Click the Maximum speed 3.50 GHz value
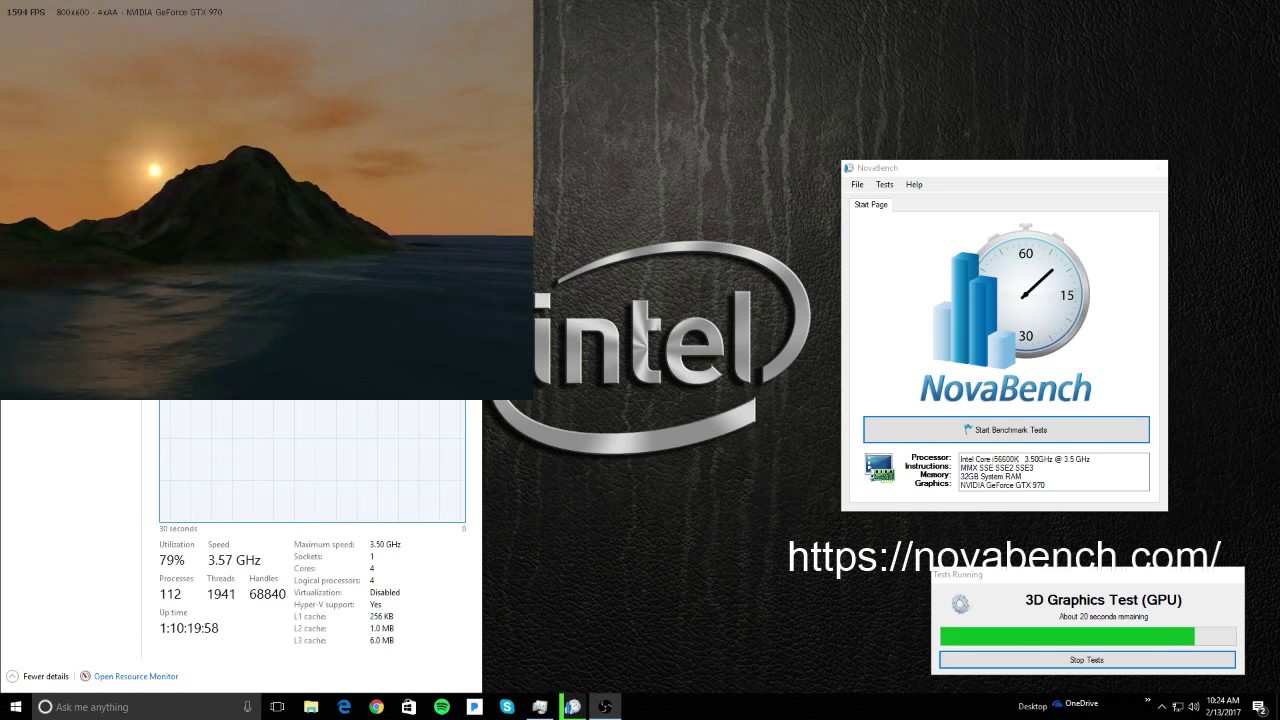The height and width of the screenshot is (720, 1280). [x=385, y=544]
